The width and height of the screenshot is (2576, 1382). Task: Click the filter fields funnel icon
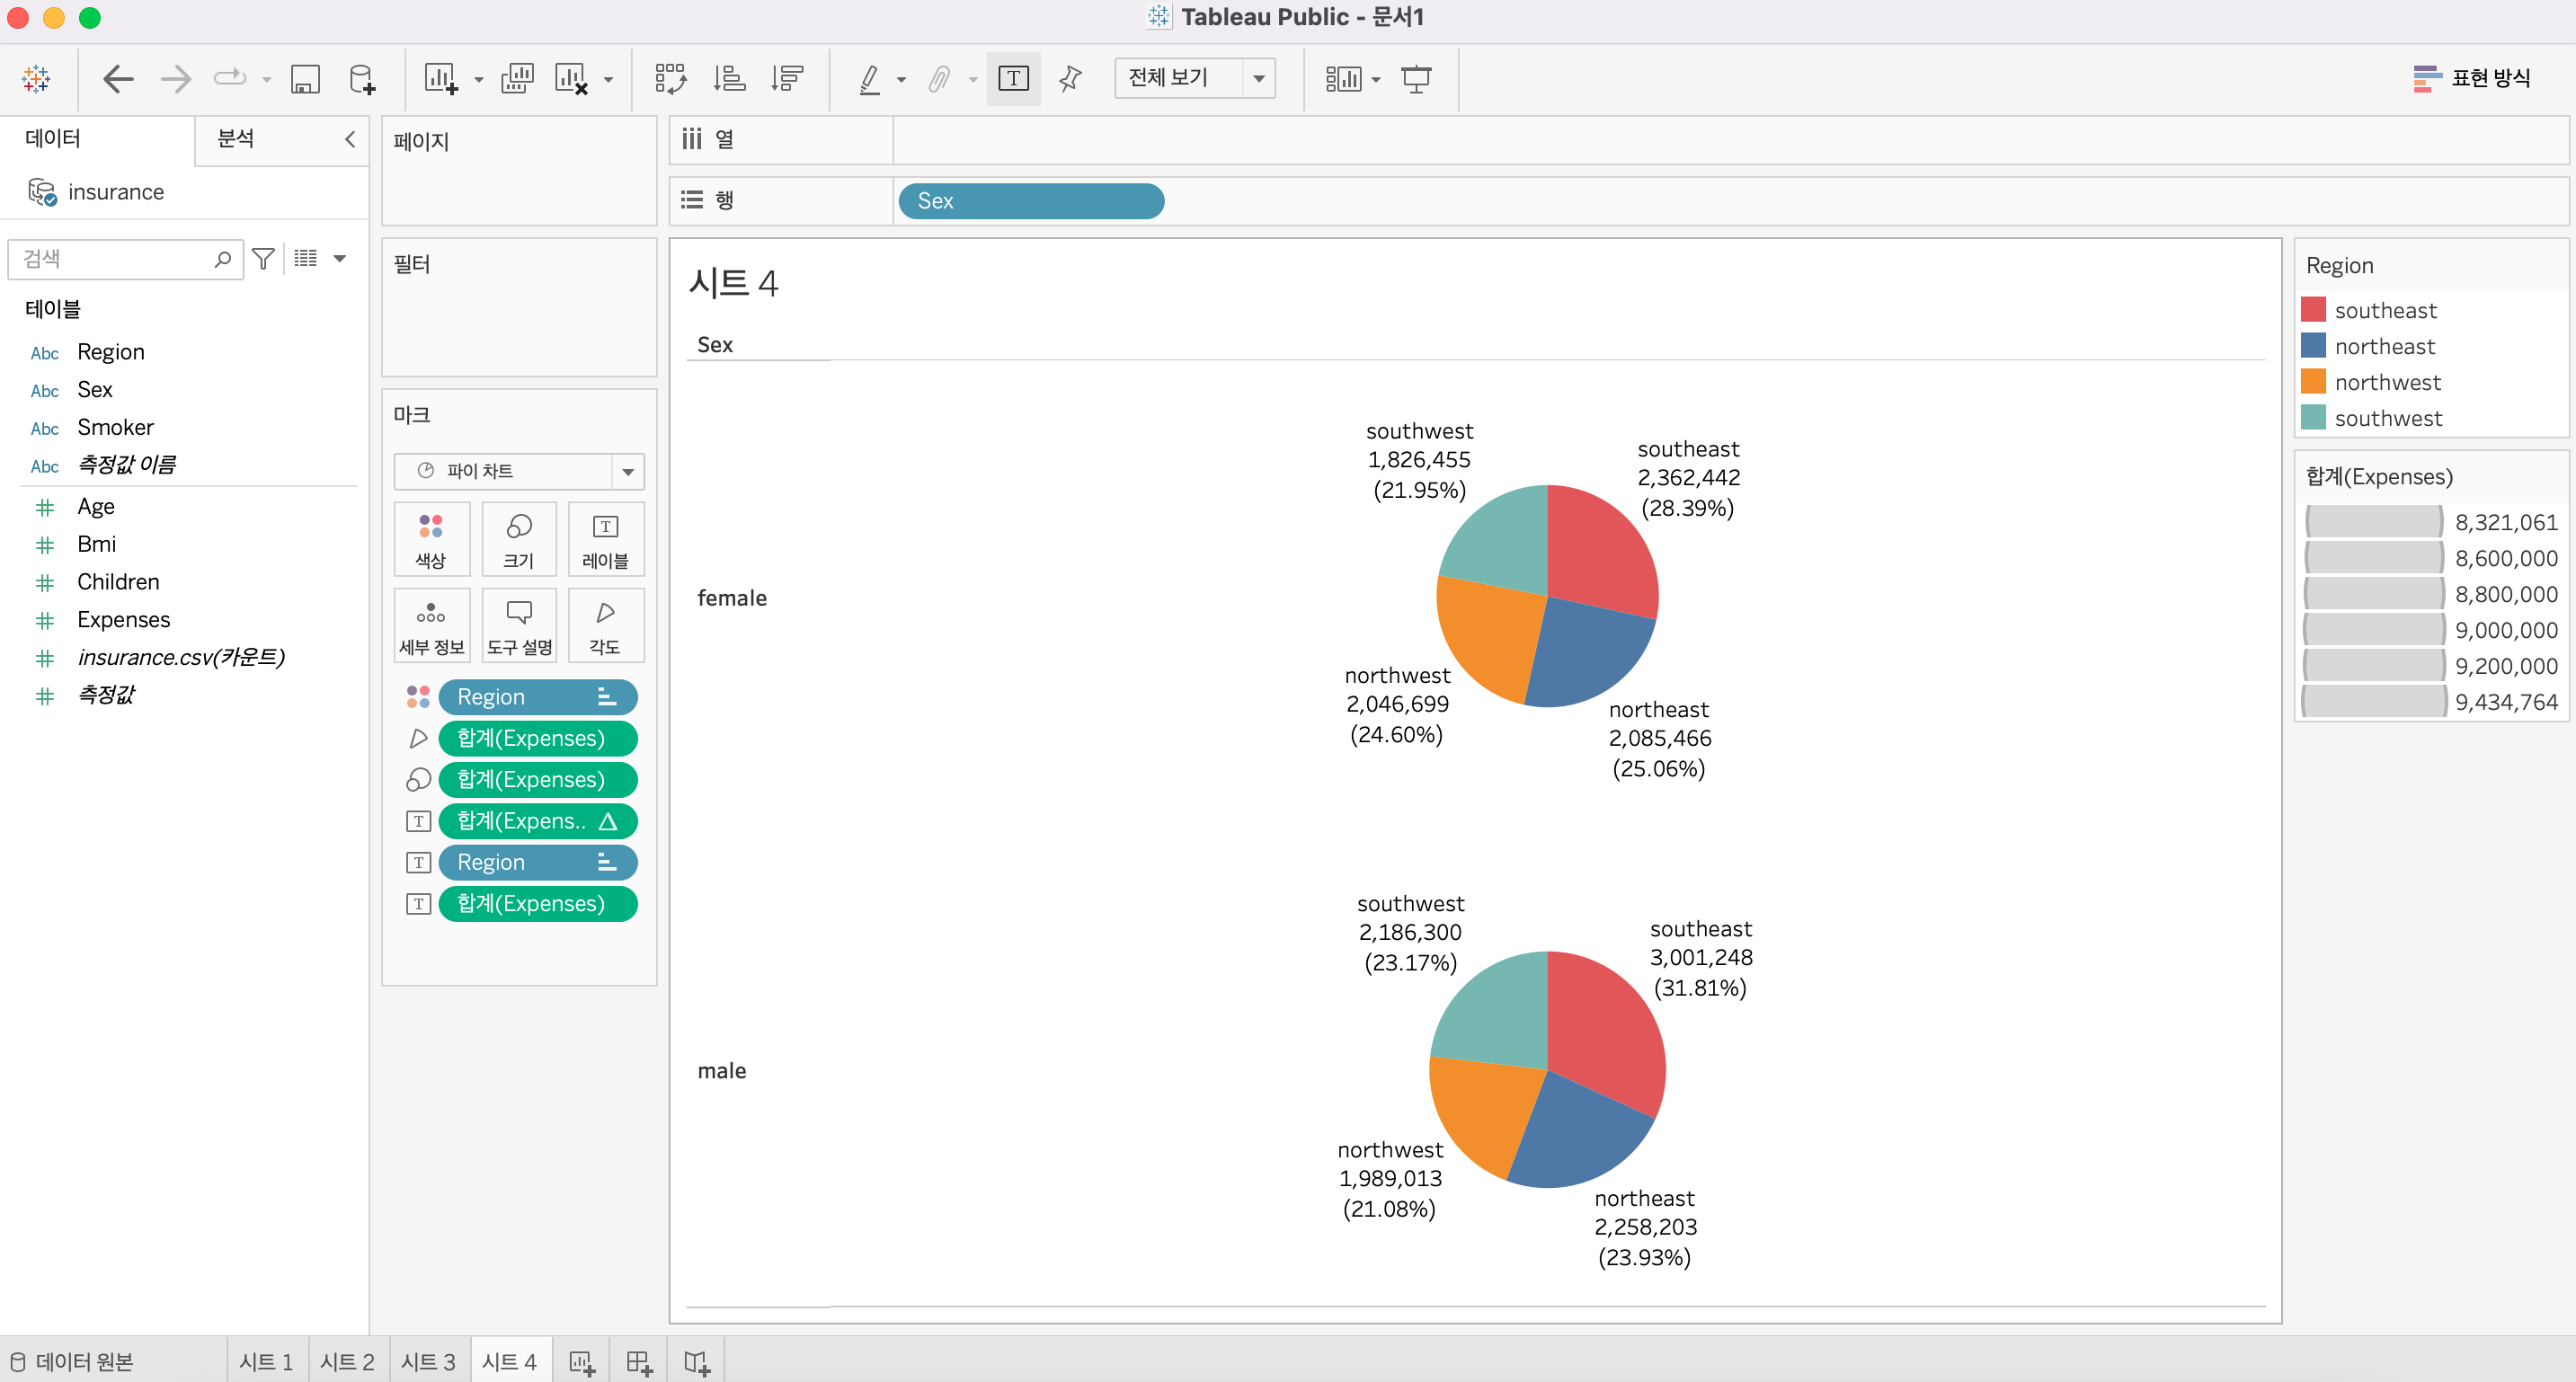[x=263, y=259]
